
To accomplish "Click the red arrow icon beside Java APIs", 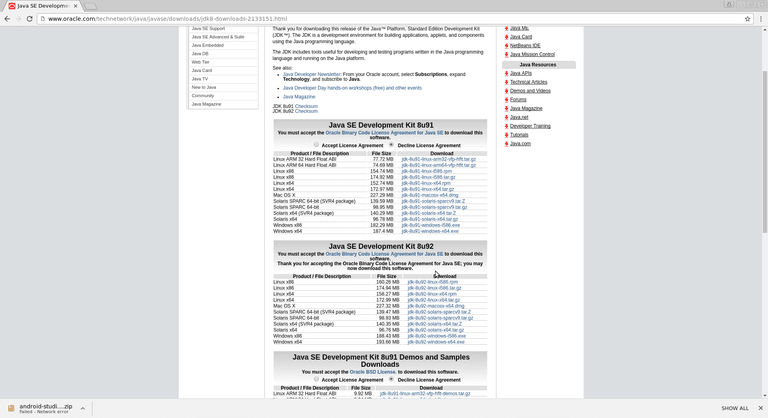I will [506, 74].
